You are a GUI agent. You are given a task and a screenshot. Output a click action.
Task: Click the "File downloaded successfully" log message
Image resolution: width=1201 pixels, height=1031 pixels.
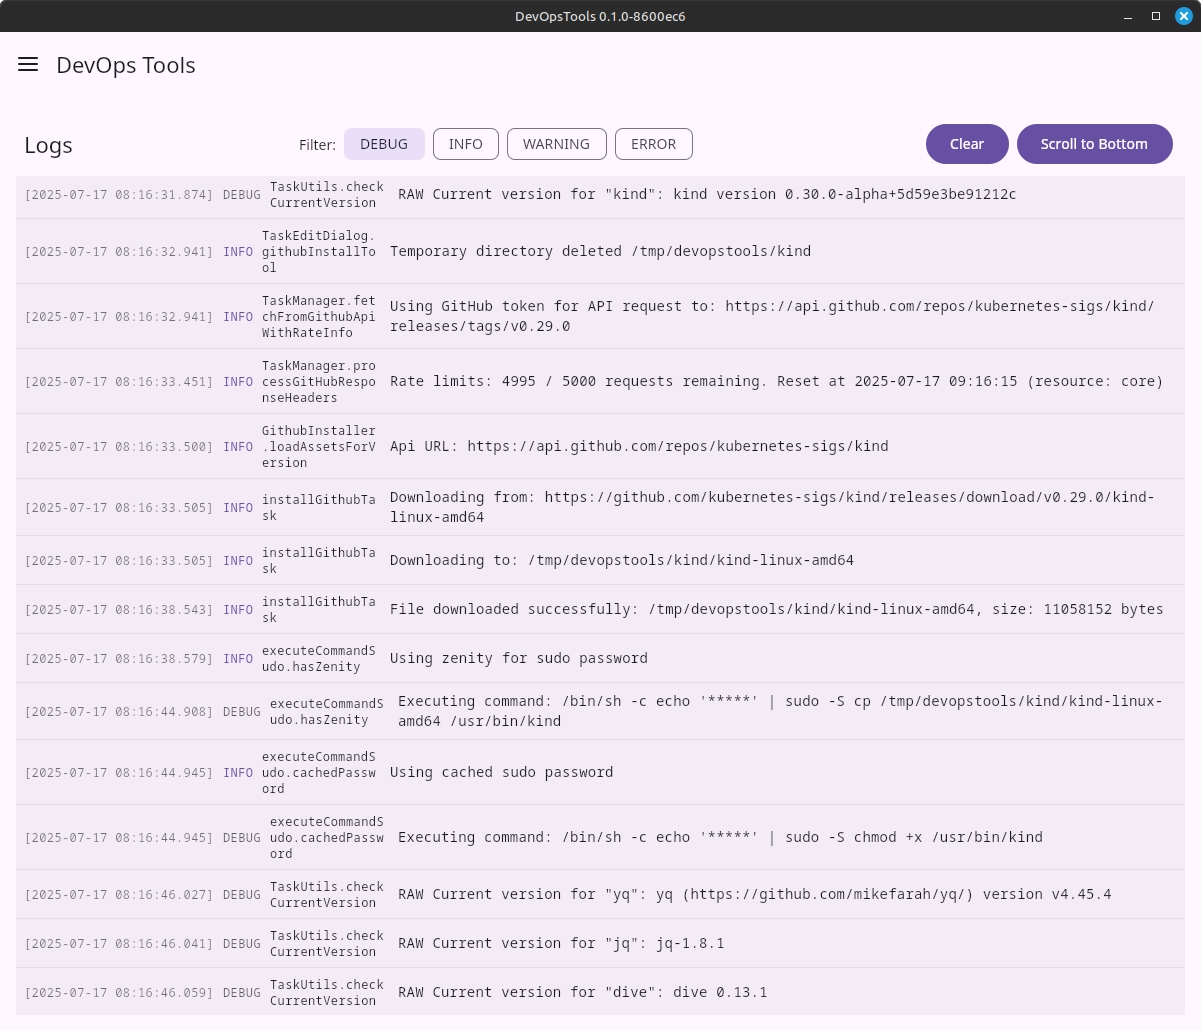pyautogui.click(x=776, y=609)
